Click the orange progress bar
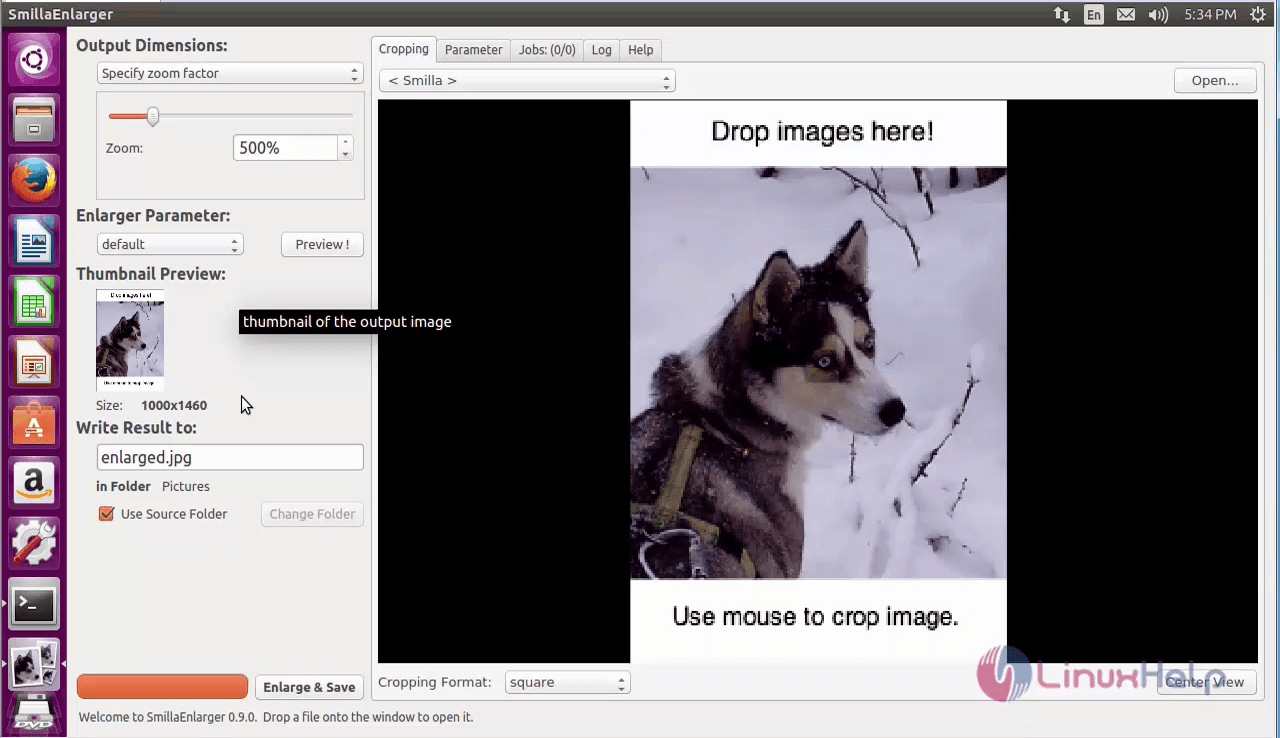The width and height of the screenshot is (1280, 738). [x=162, y=686]
